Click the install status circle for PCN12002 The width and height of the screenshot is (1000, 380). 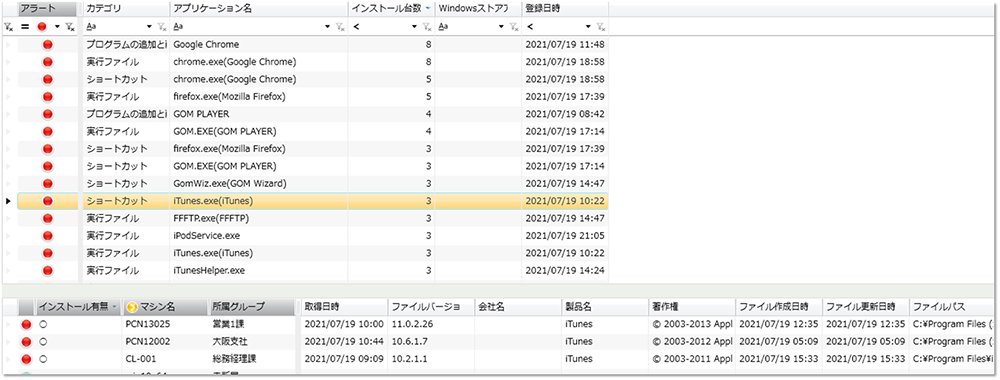pyautogui.click(x=43, y=341)
